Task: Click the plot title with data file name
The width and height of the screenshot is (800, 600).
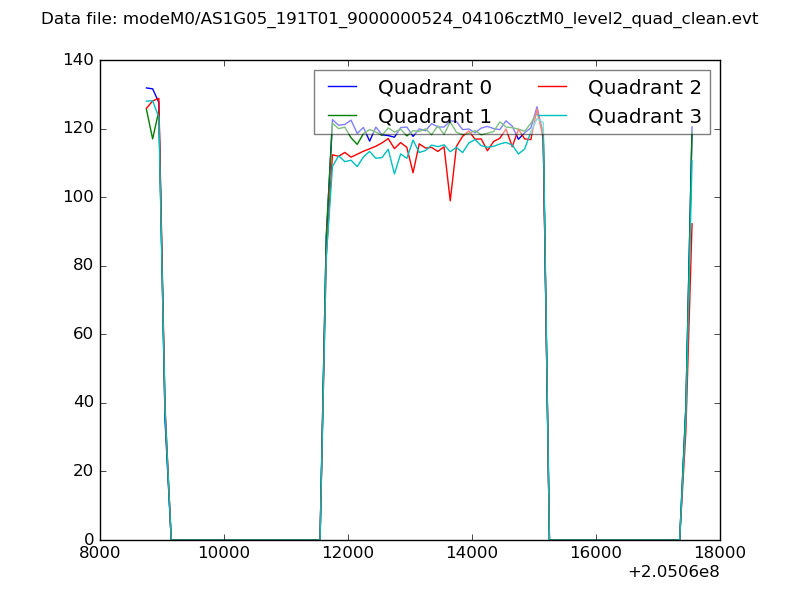Action: (399, 19)
